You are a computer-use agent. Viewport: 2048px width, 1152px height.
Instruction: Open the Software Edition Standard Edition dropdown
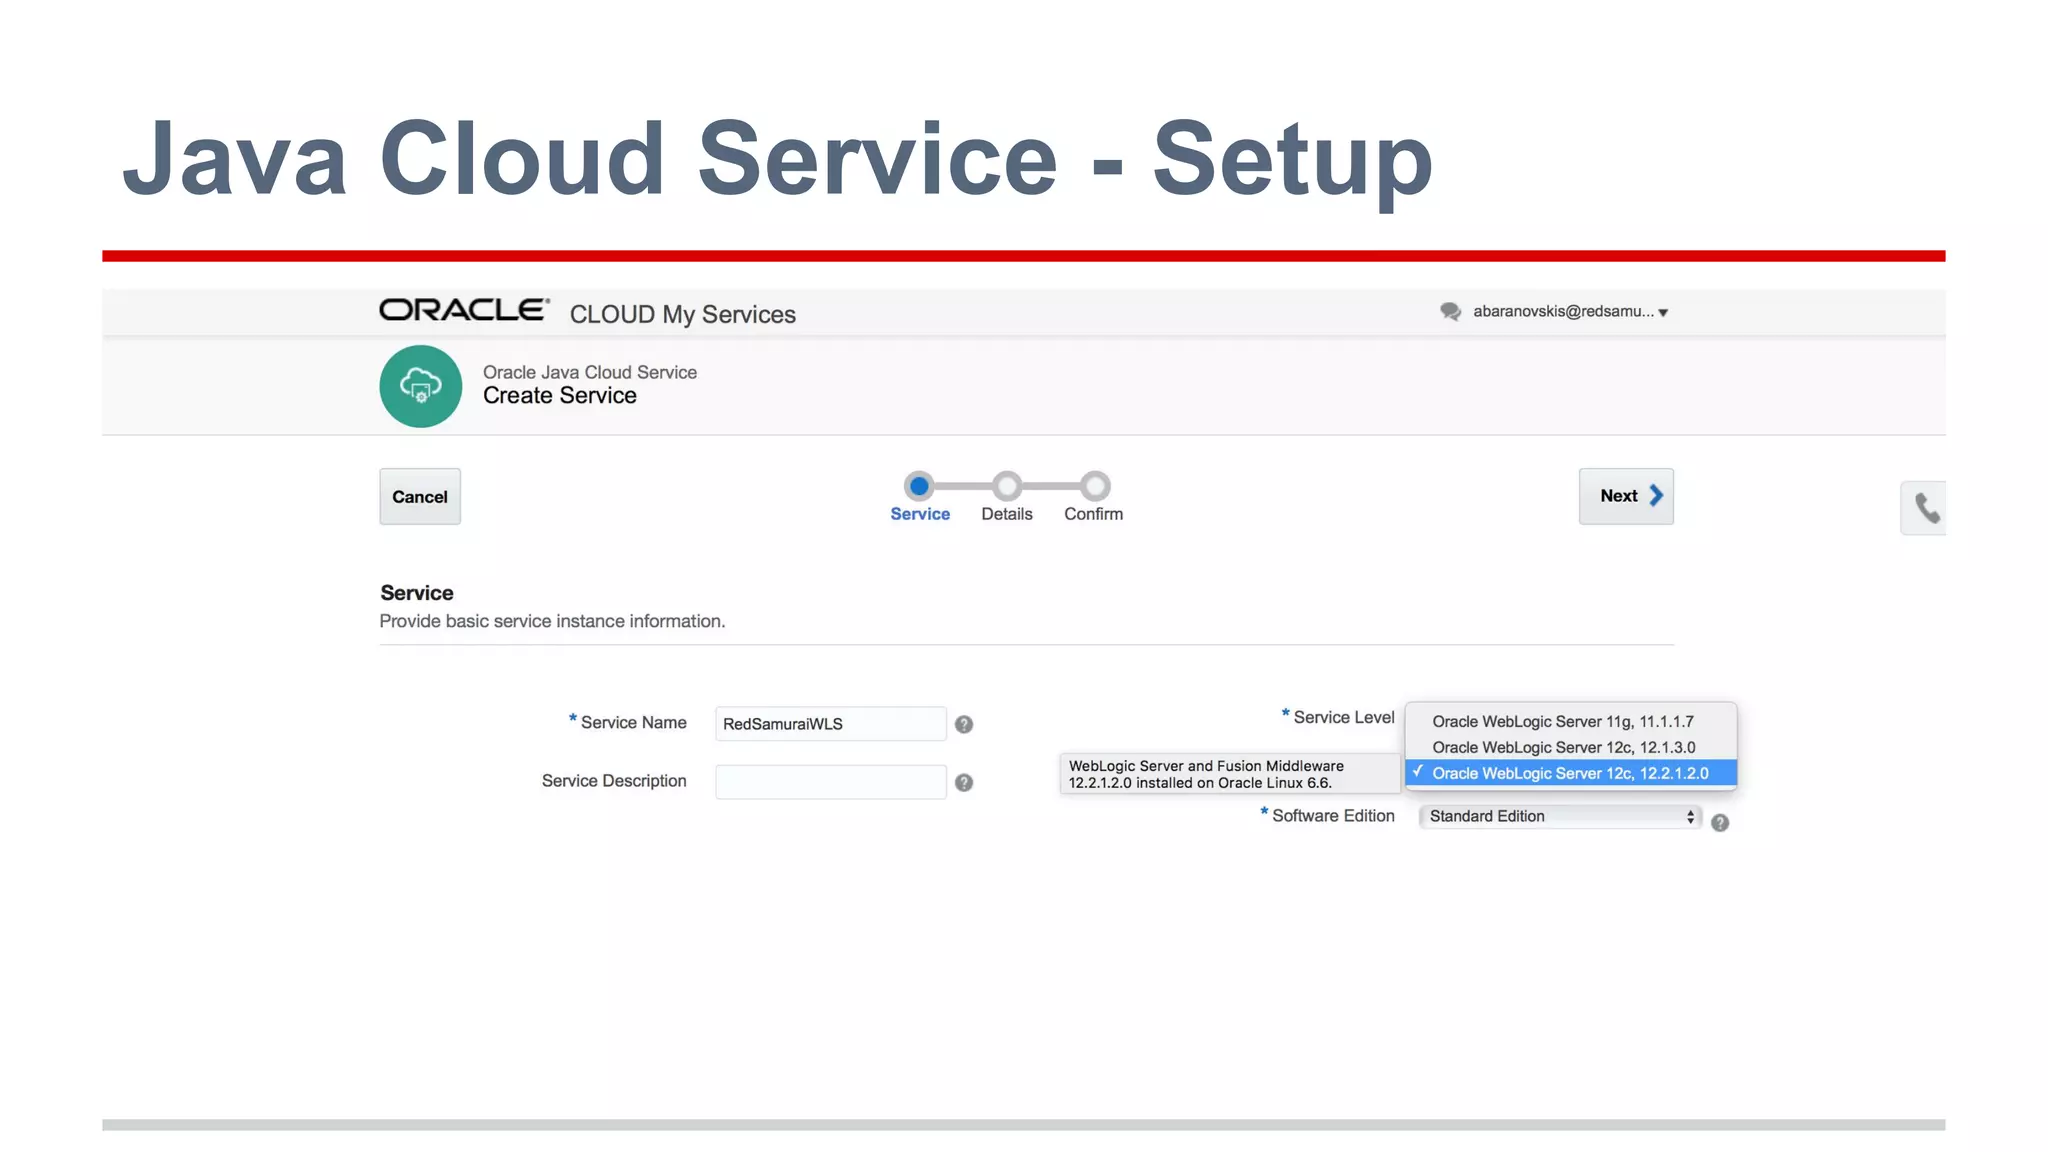1560,816
